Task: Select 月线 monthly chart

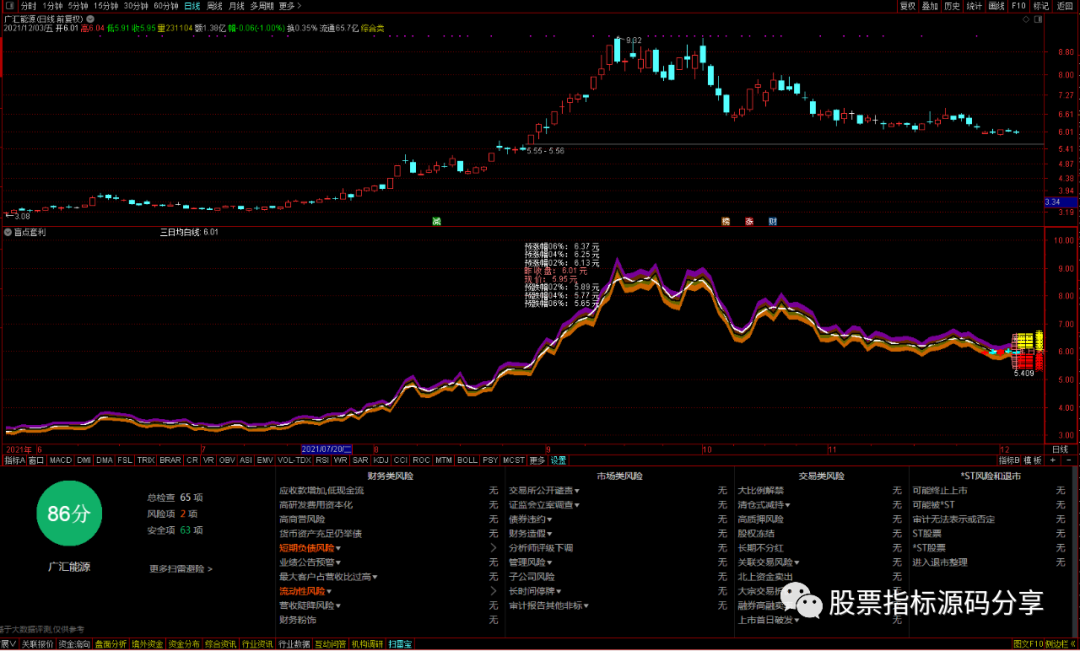Action: (236, 6)
